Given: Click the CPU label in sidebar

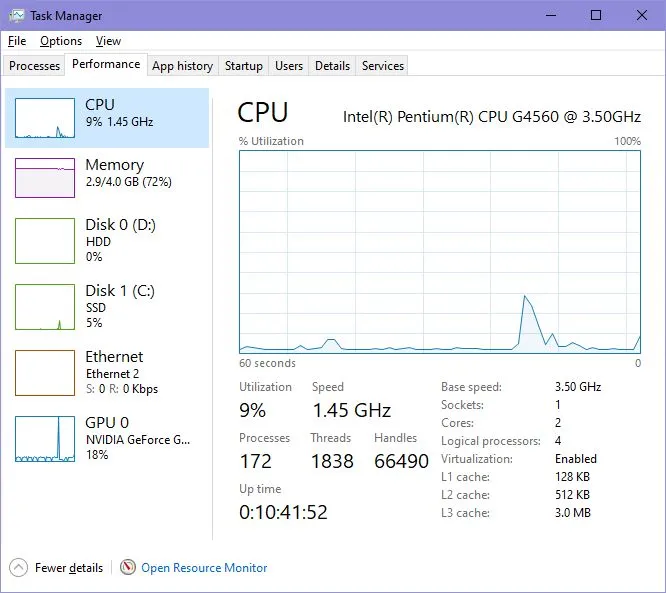Looking at the screenshot, I should 100,105.
